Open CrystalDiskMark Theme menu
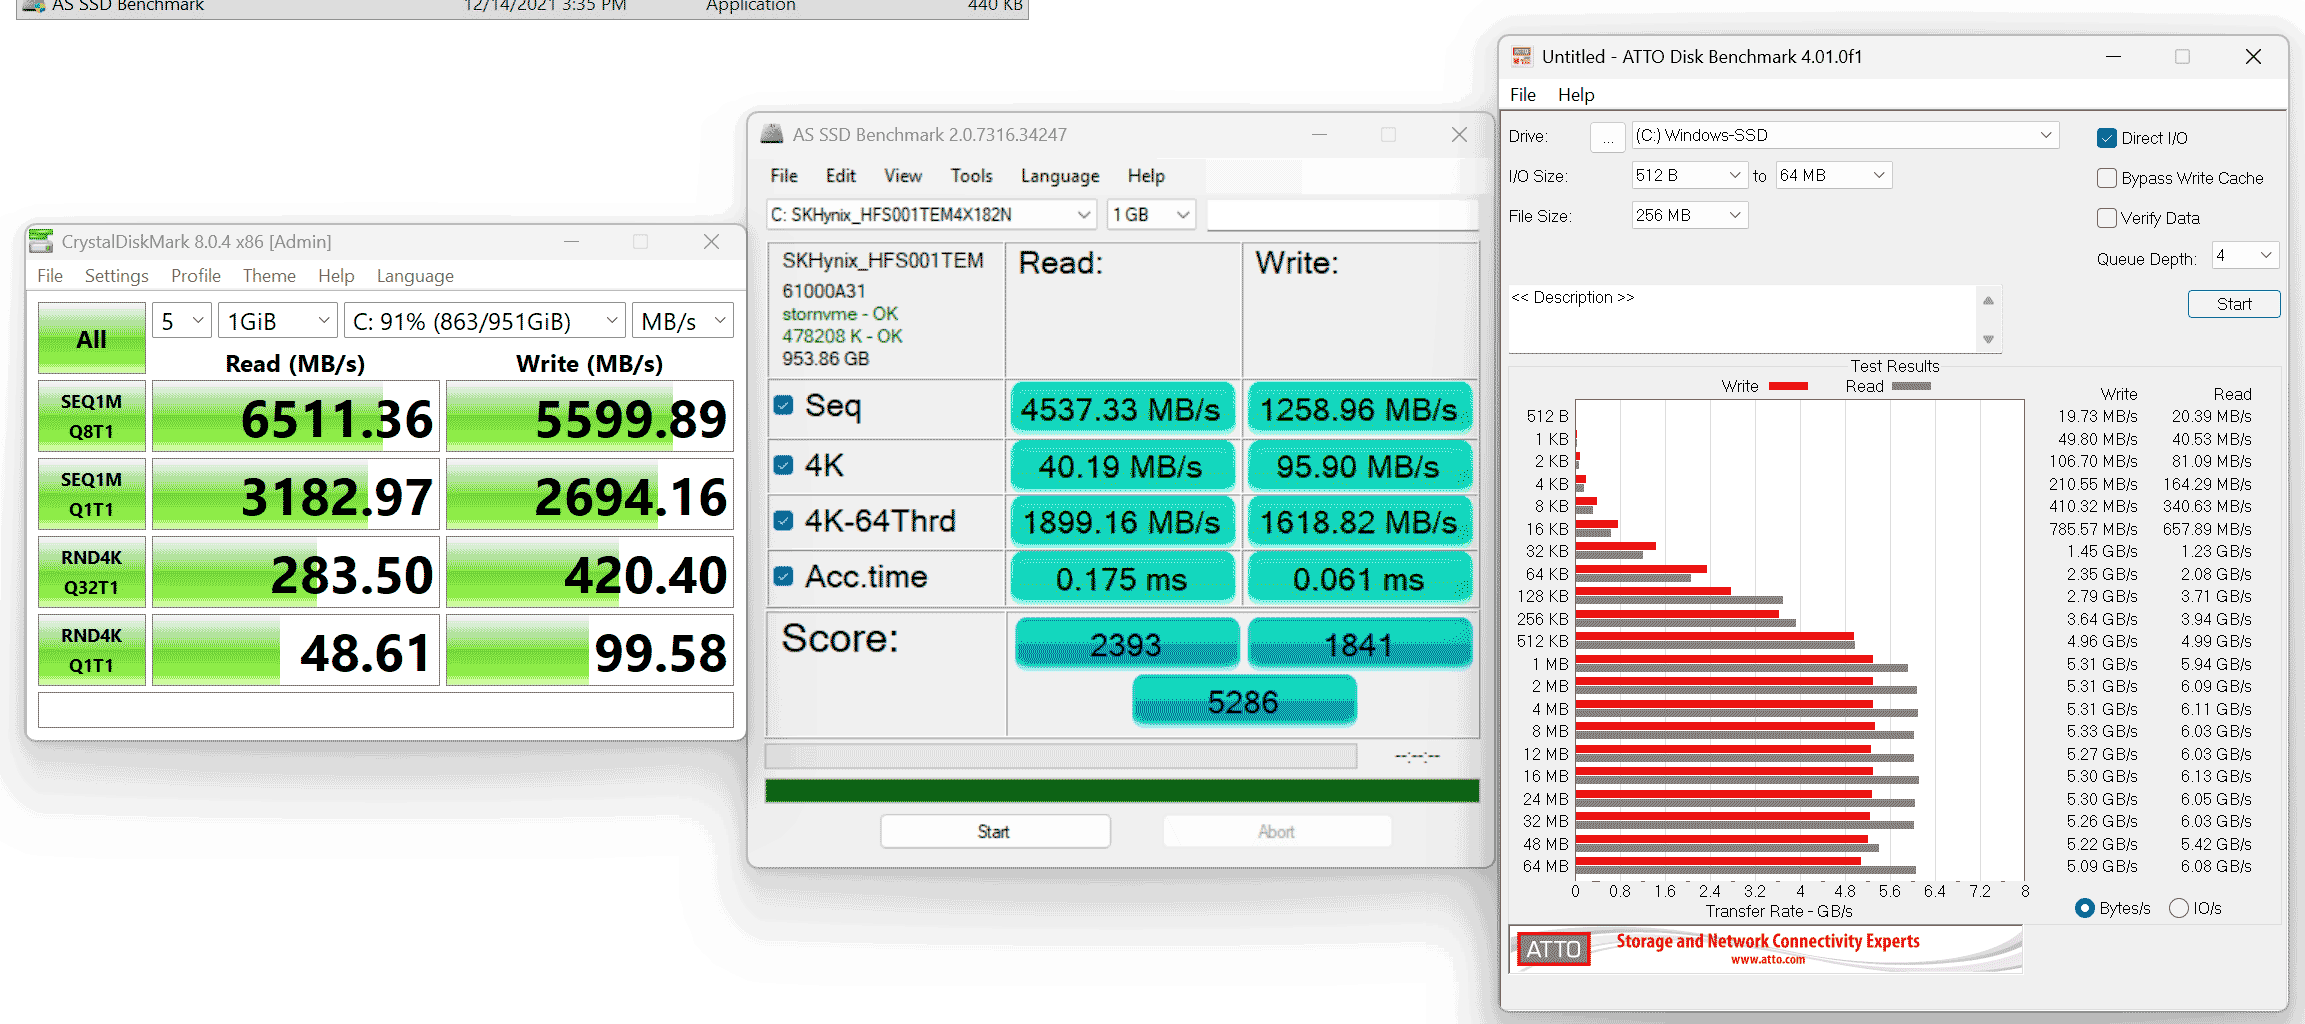This screenshot has height=1024, width=2305. coord(269,276)
